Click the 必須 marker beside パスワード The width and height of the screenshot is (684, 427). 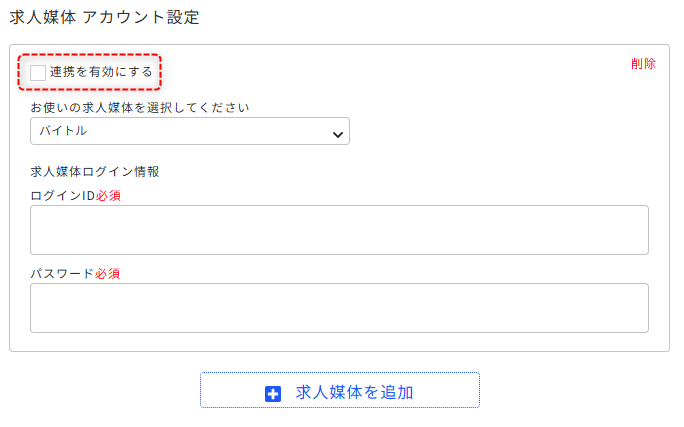pyautogui.click(x=108, y=272)
